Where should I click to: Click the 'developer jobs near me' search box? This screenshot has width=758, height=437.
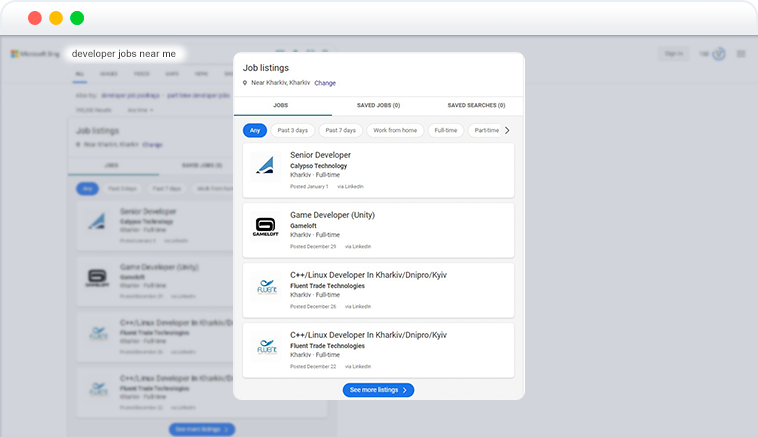(x=125, y=54)
